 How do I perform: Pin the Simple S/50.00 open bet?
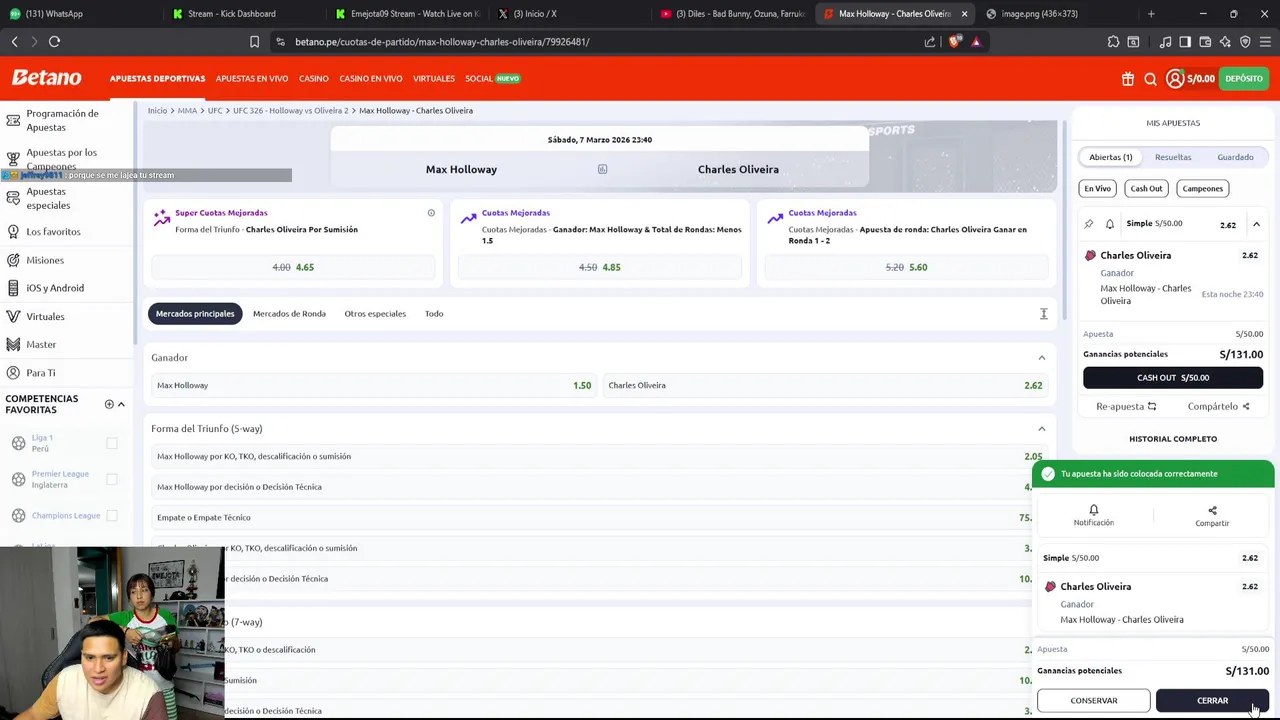1089,224
